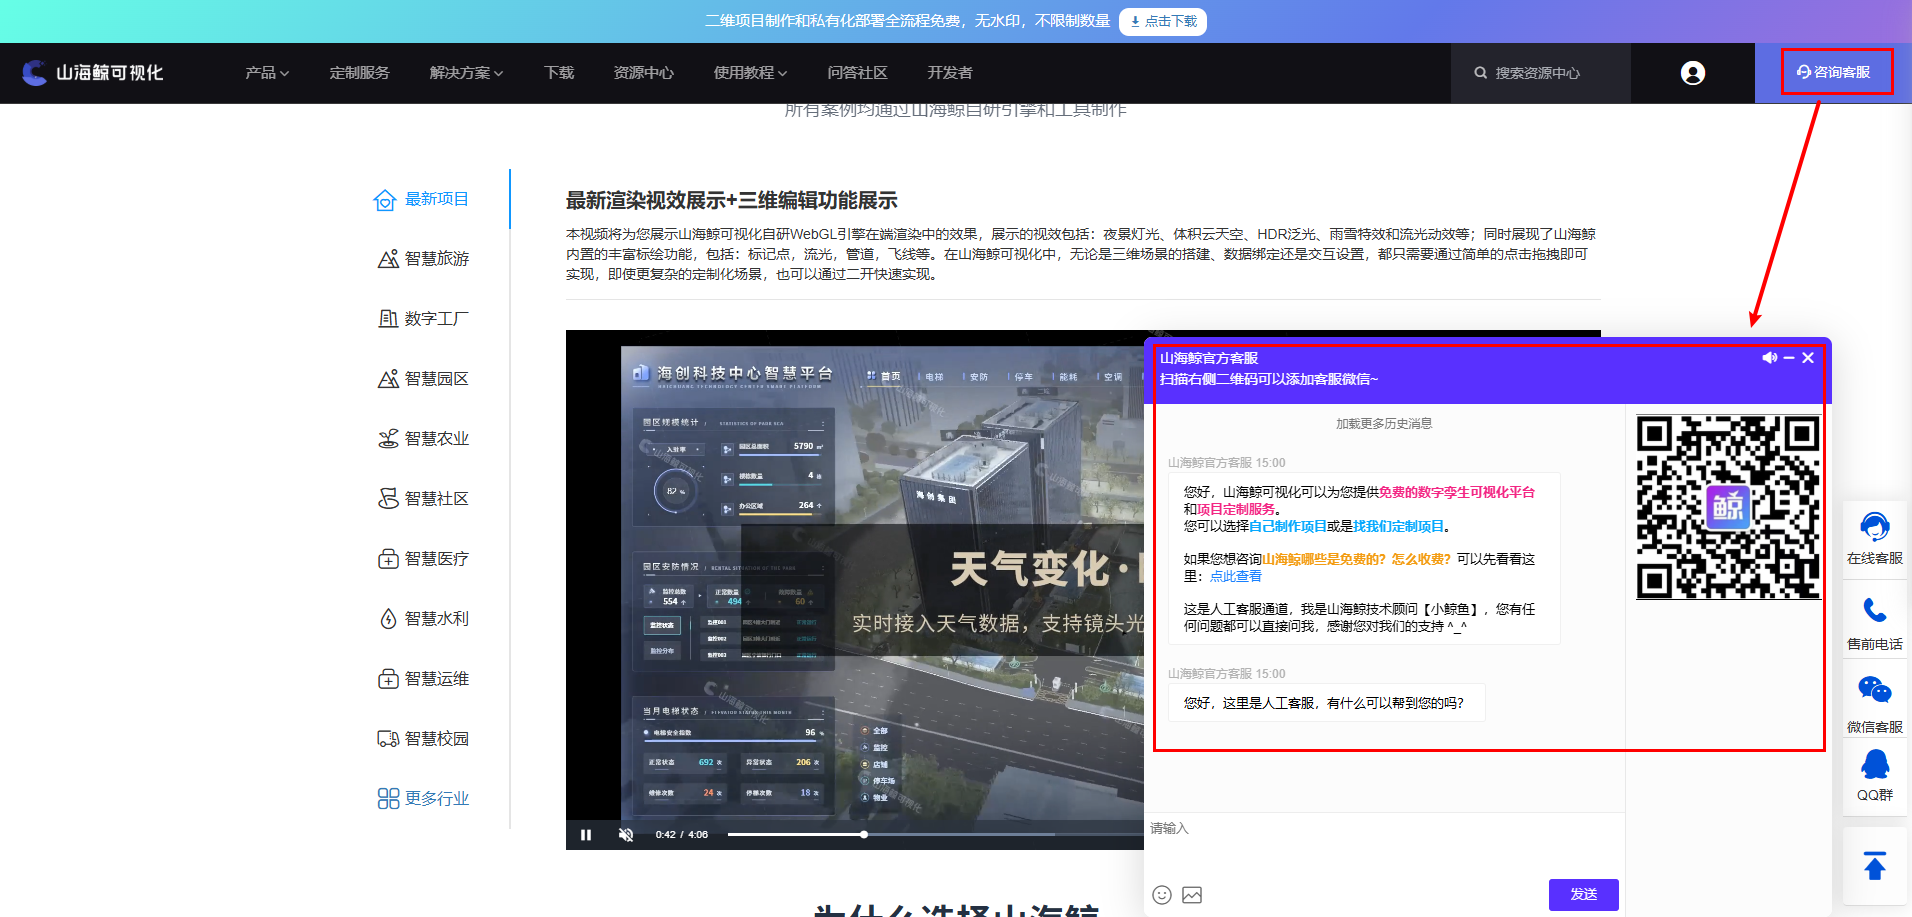Open 在线客服 from the floating sidebar
Screen dimensions: 1912x917
coord(1875,538)
